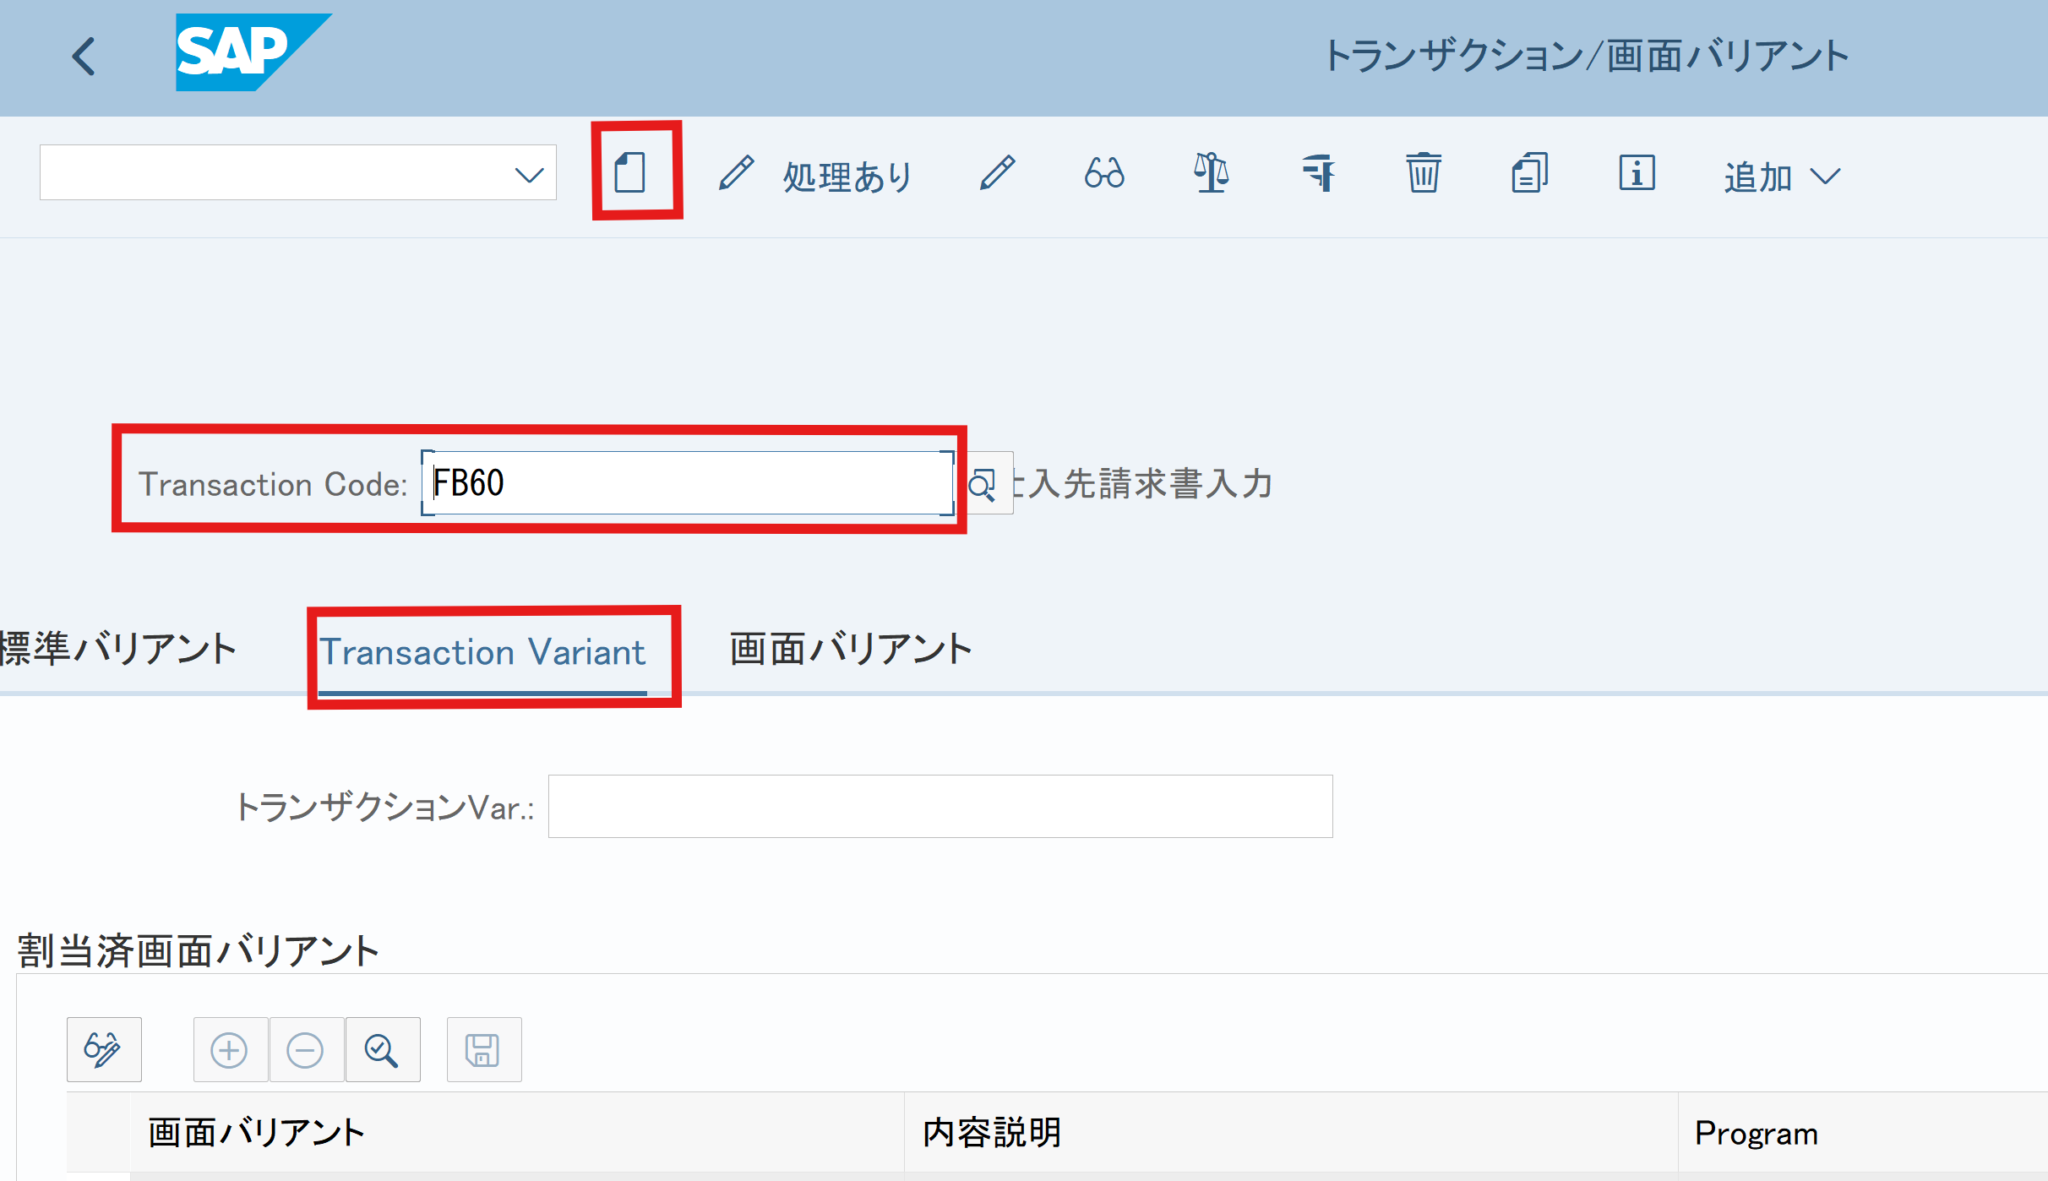This screenshot has height=1181, width=2048.
Task: Click the トランザクションVar. input field
Action: click(939, 806)
